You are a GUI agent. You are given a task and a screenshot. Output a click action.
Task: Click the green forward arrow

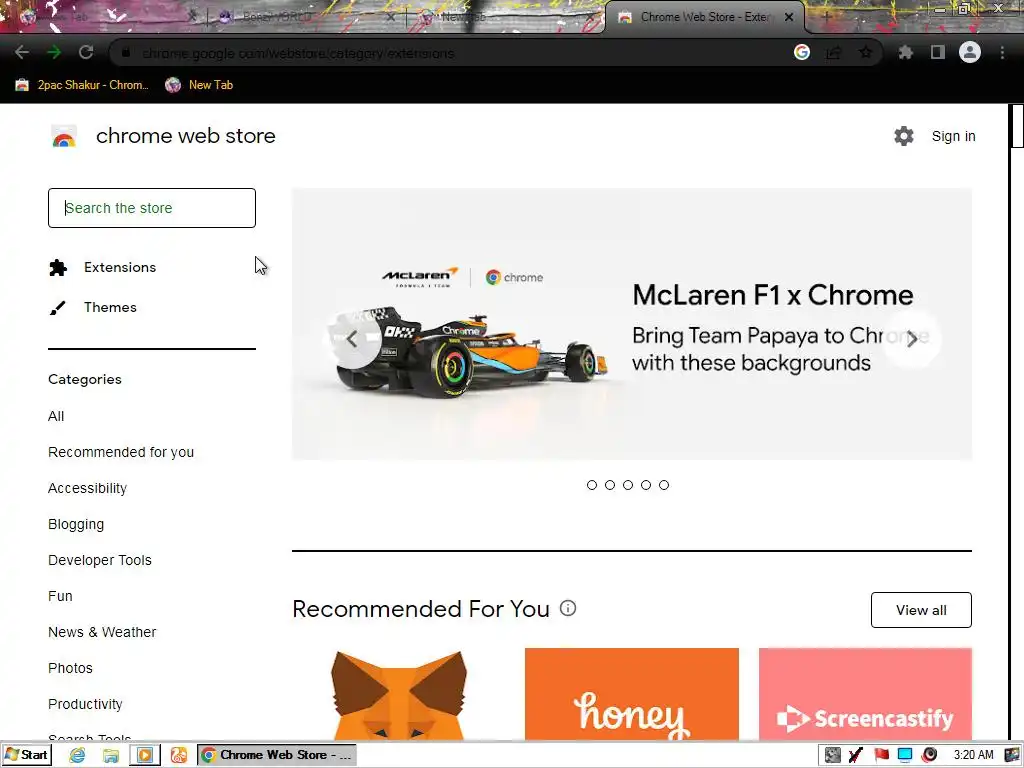[54, 52]
